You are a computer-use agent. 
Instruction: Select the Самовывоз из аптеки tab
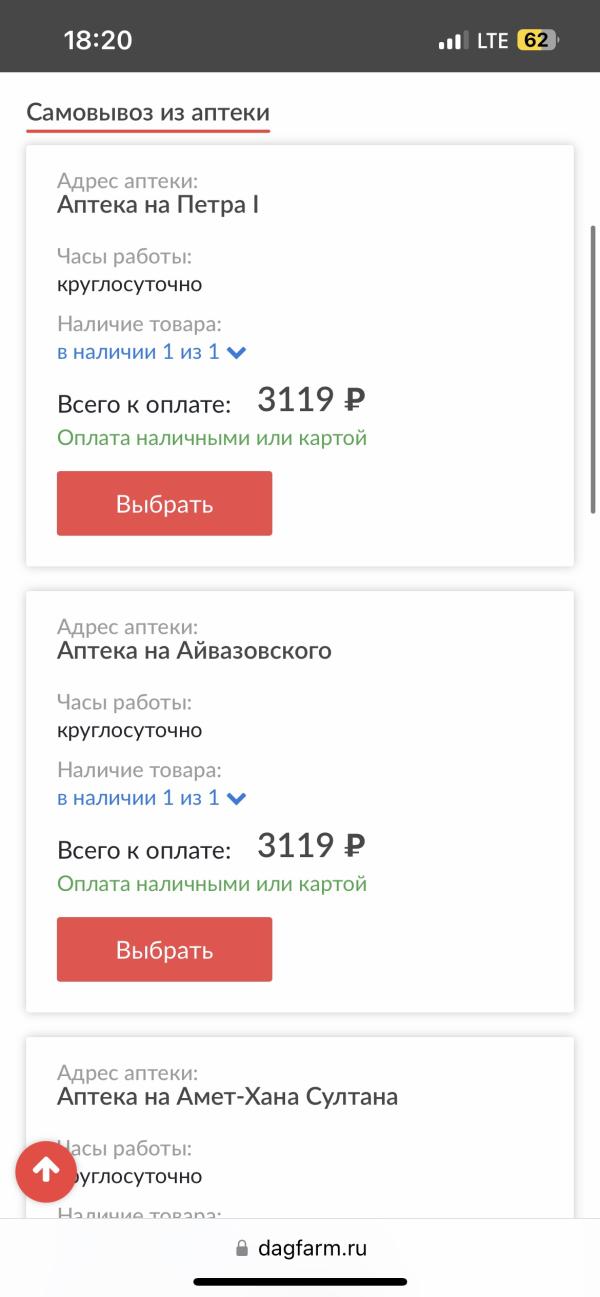point(148,113)
